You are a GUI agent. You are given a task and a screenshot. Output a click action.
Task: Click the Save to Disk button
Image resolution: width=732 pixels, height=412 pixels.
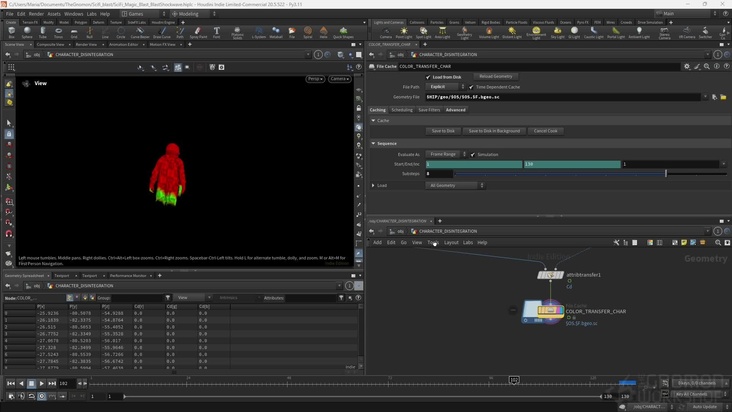click(x=443, y=131)
